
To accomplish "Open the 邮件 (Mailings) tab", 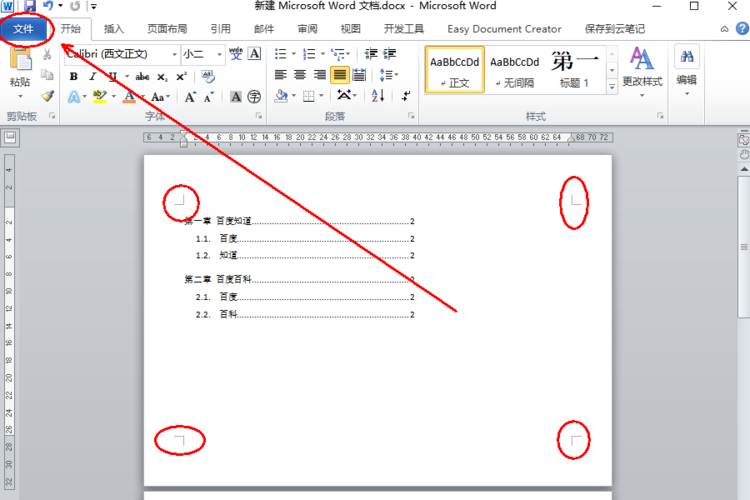I will (264, 29).
